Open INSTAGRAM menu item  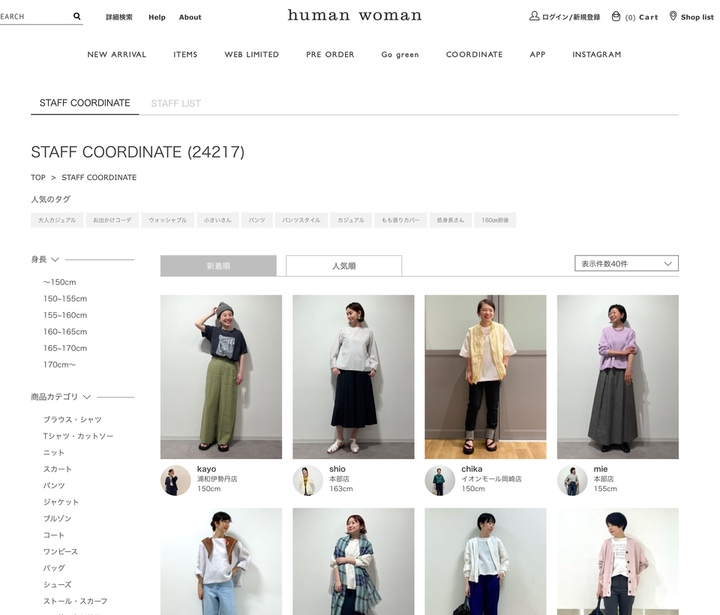[596, 54]
